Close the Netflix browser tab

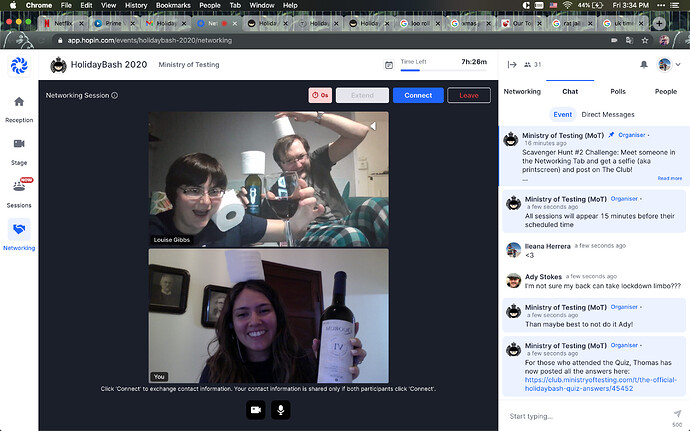(x=81, y=23)
